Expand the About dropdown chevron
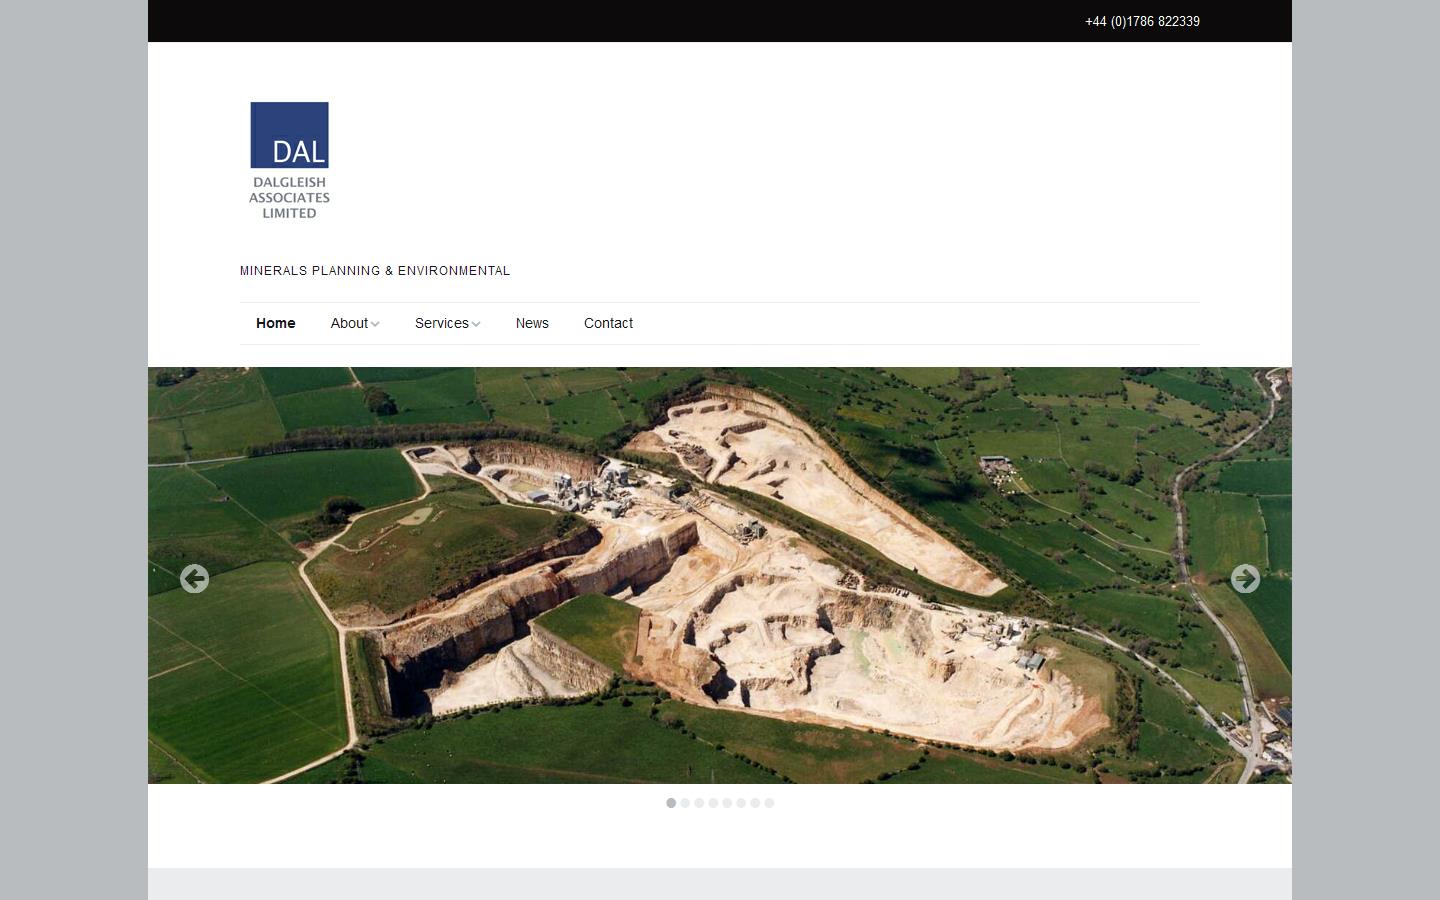The width and height of the screenshot is (1440, 900). coord(375,324)
